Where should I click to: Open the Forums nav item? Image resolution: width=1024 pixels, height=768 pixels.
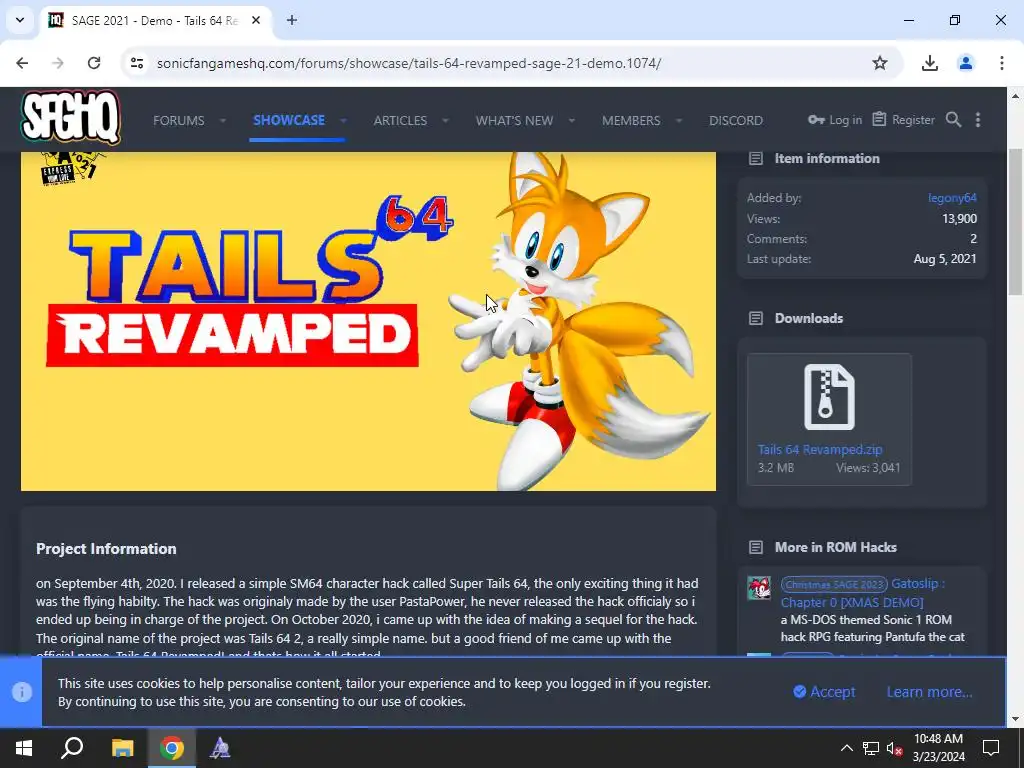tap(179, 120)
